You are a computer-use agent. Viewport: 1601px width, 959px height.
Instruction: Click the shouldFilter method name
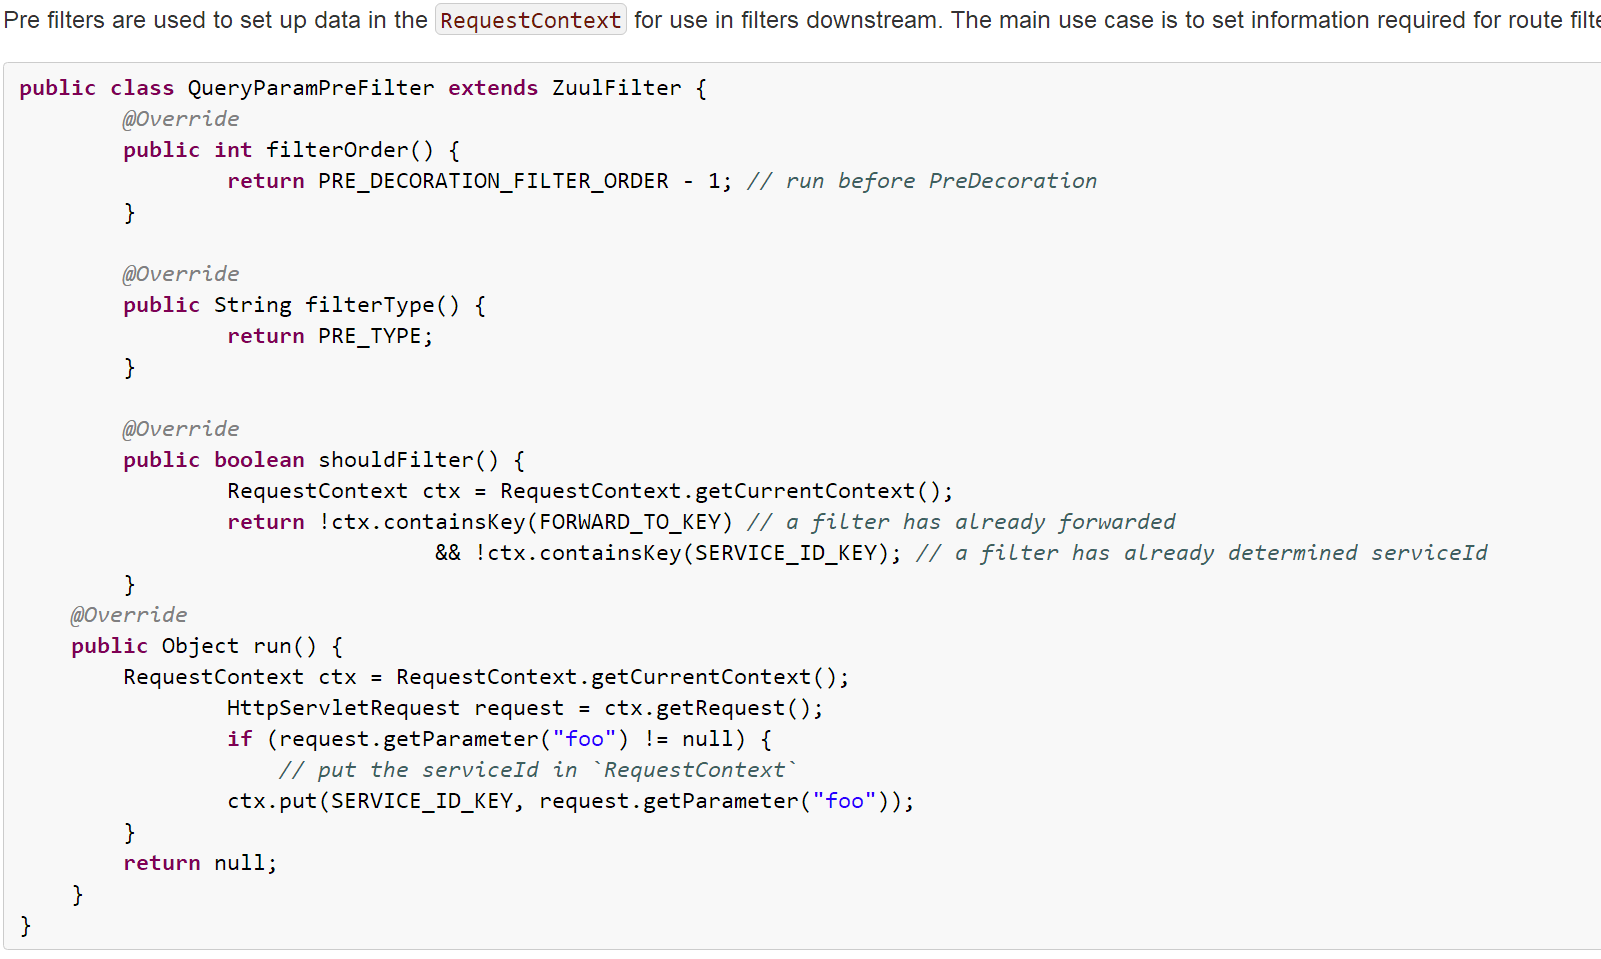click(x=396, y=460)
